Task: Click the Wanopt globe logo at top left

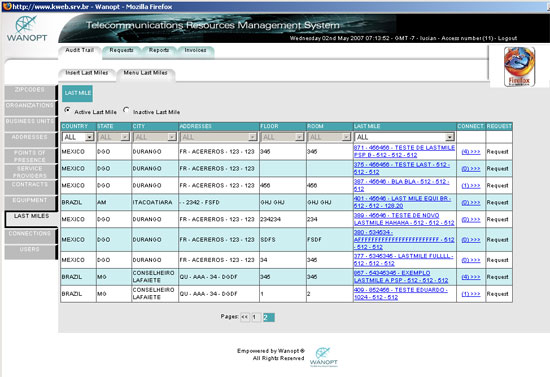Action: coord(27,29)
